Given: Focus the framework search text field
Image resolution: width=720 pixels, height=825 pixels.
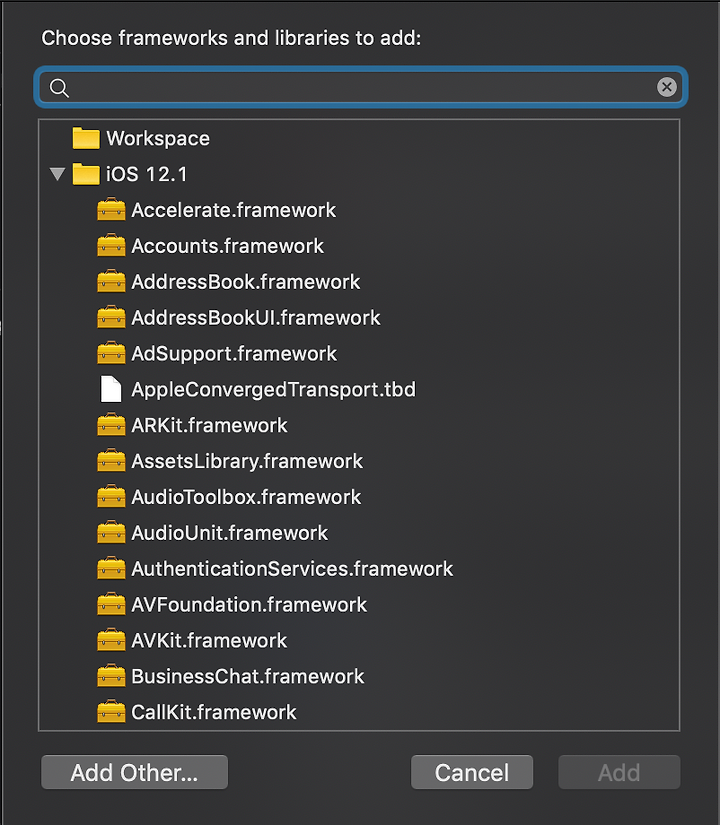Looking at the screenshot, I should [x=361, y=87].
